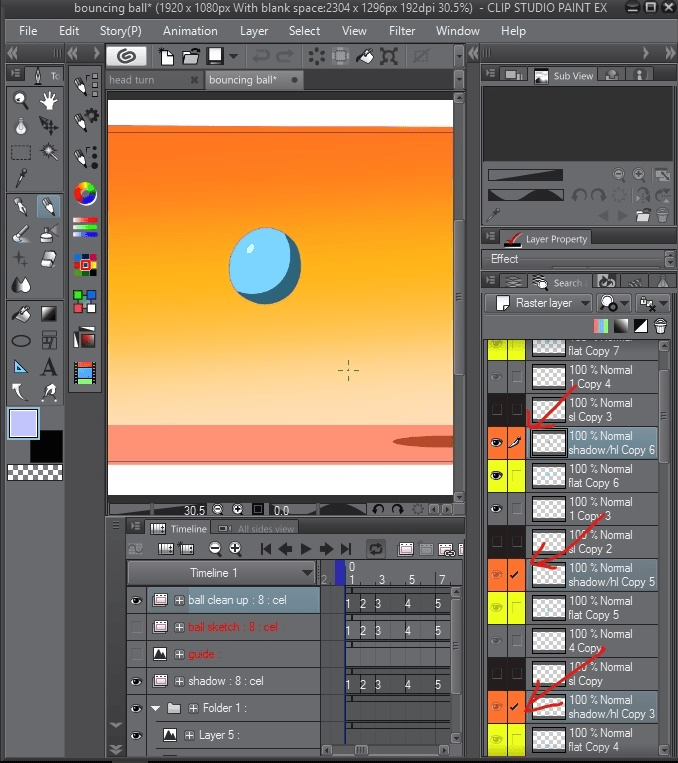Viewport: 678px width, 763px height.
Task: Show the ball sketch layer
Action: click(x=137, y=627)
